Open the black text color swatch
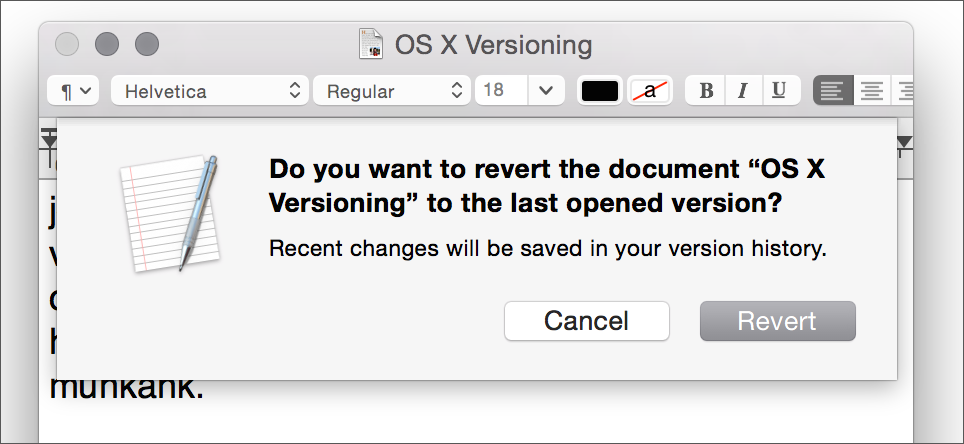964x444 pixels. [599, 91]
